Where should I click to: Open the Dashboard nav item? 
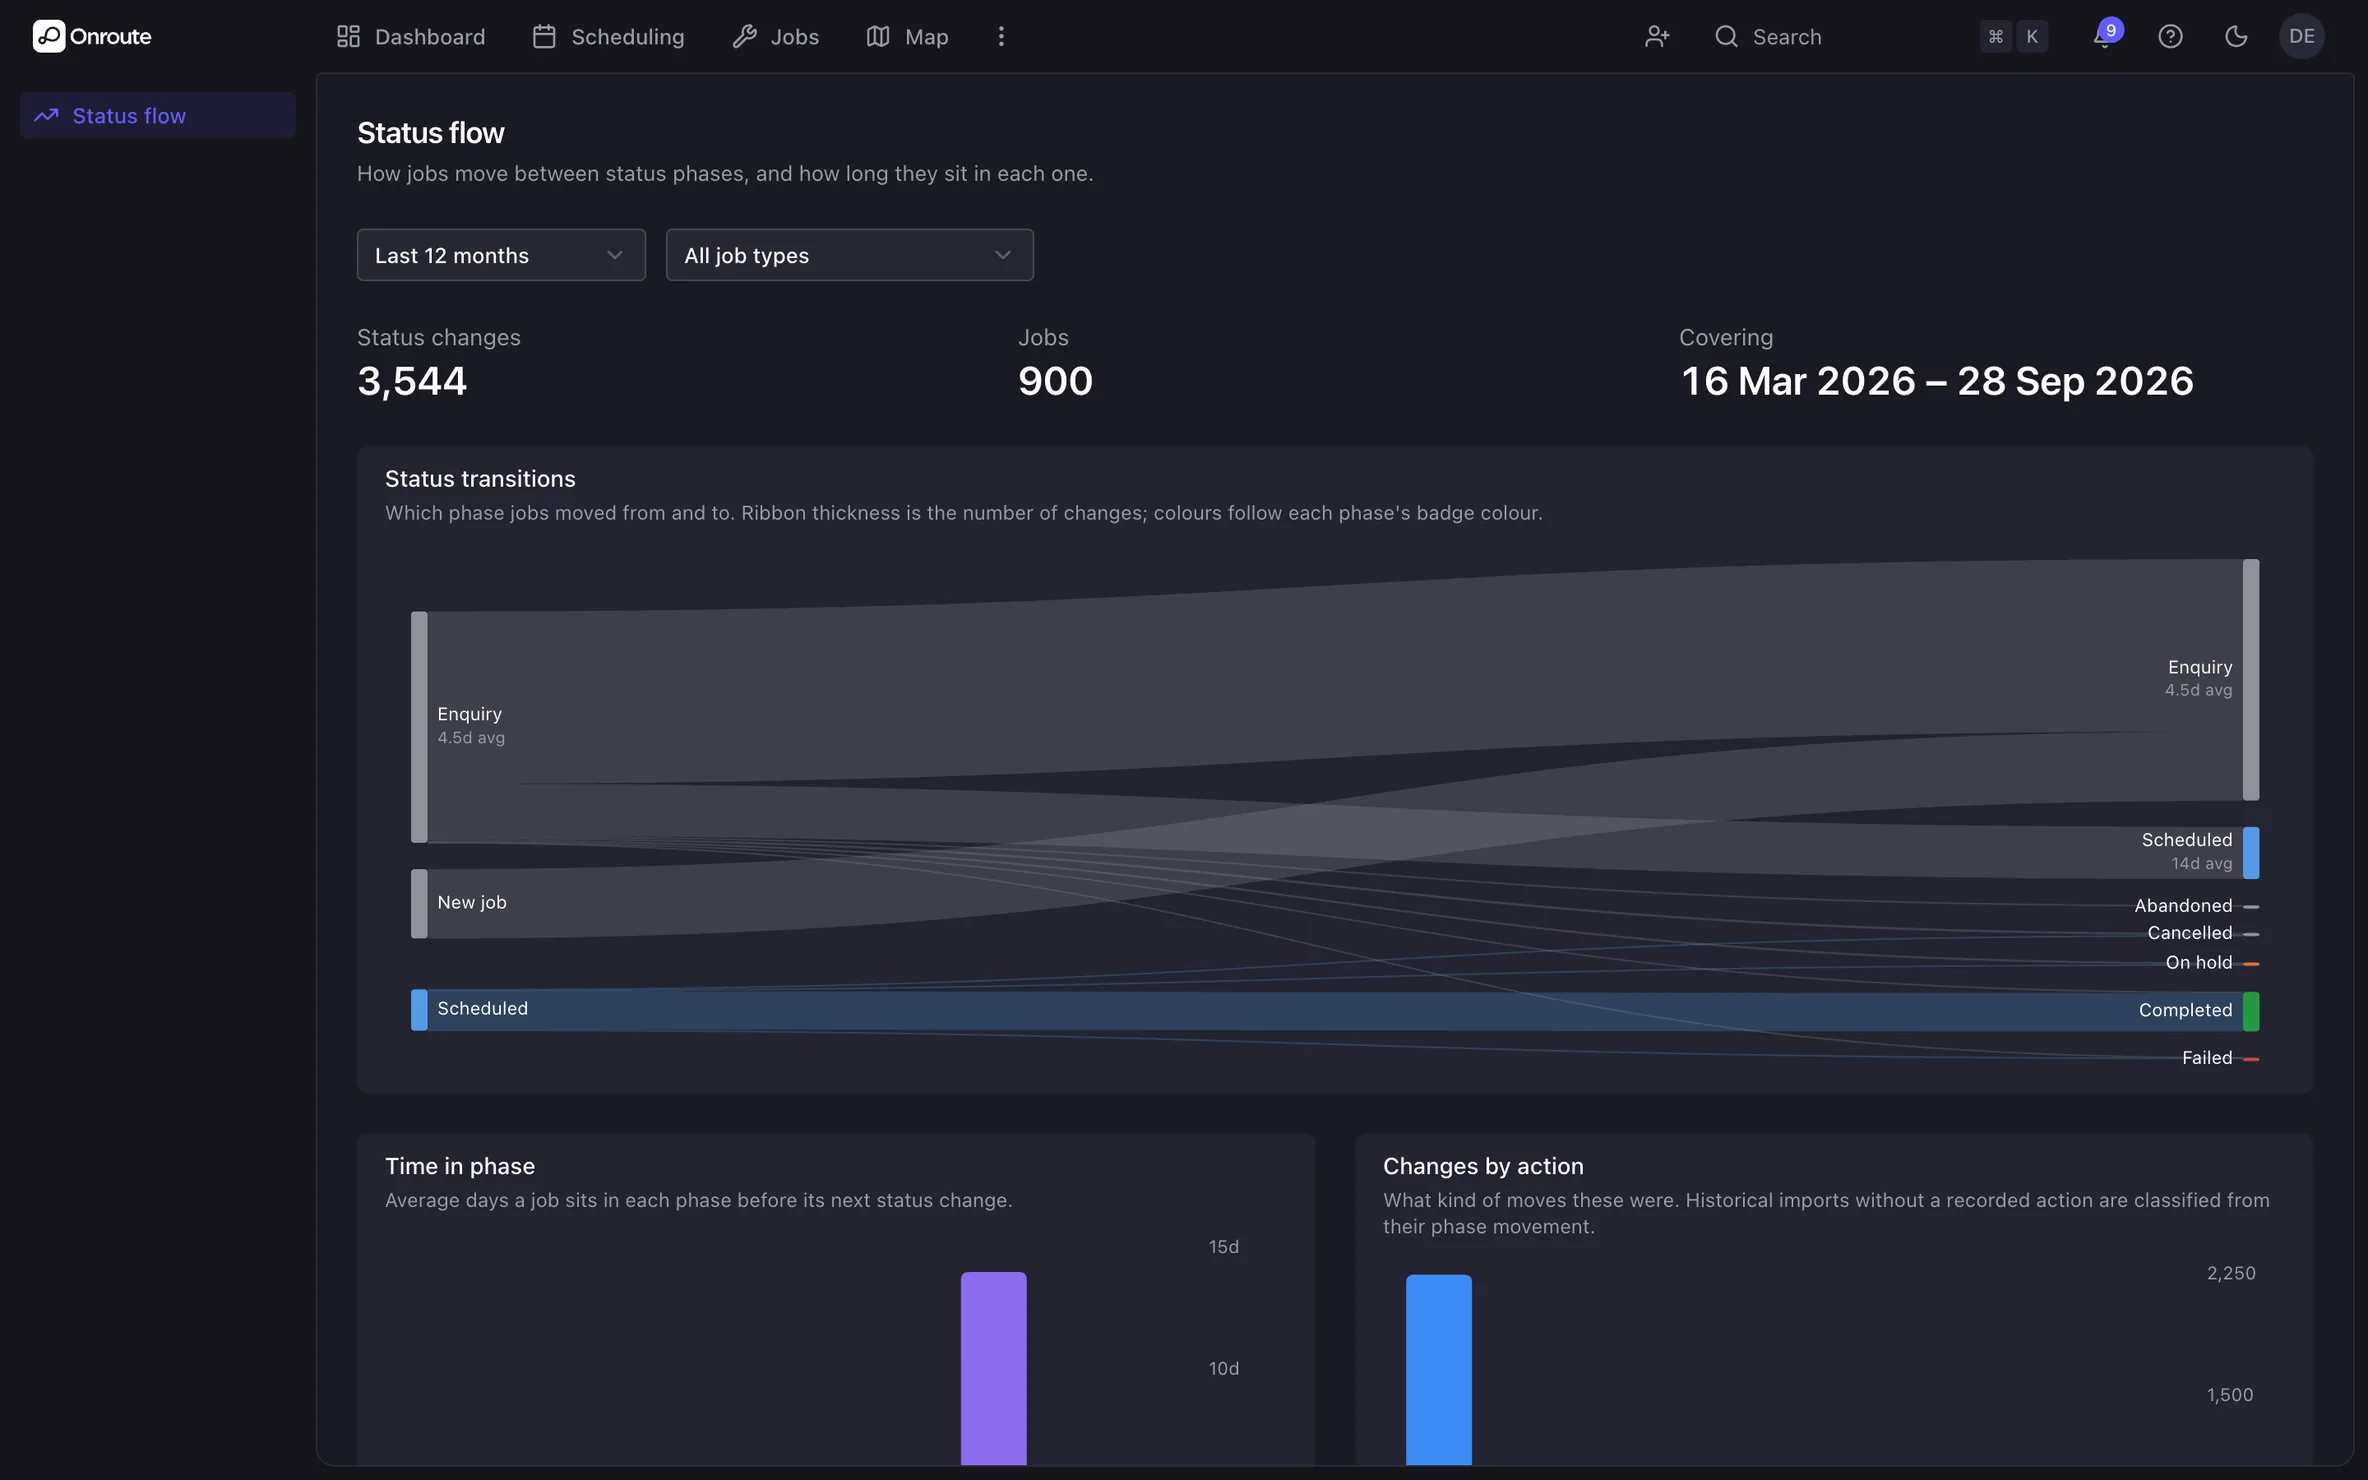(x=410, y=36)
